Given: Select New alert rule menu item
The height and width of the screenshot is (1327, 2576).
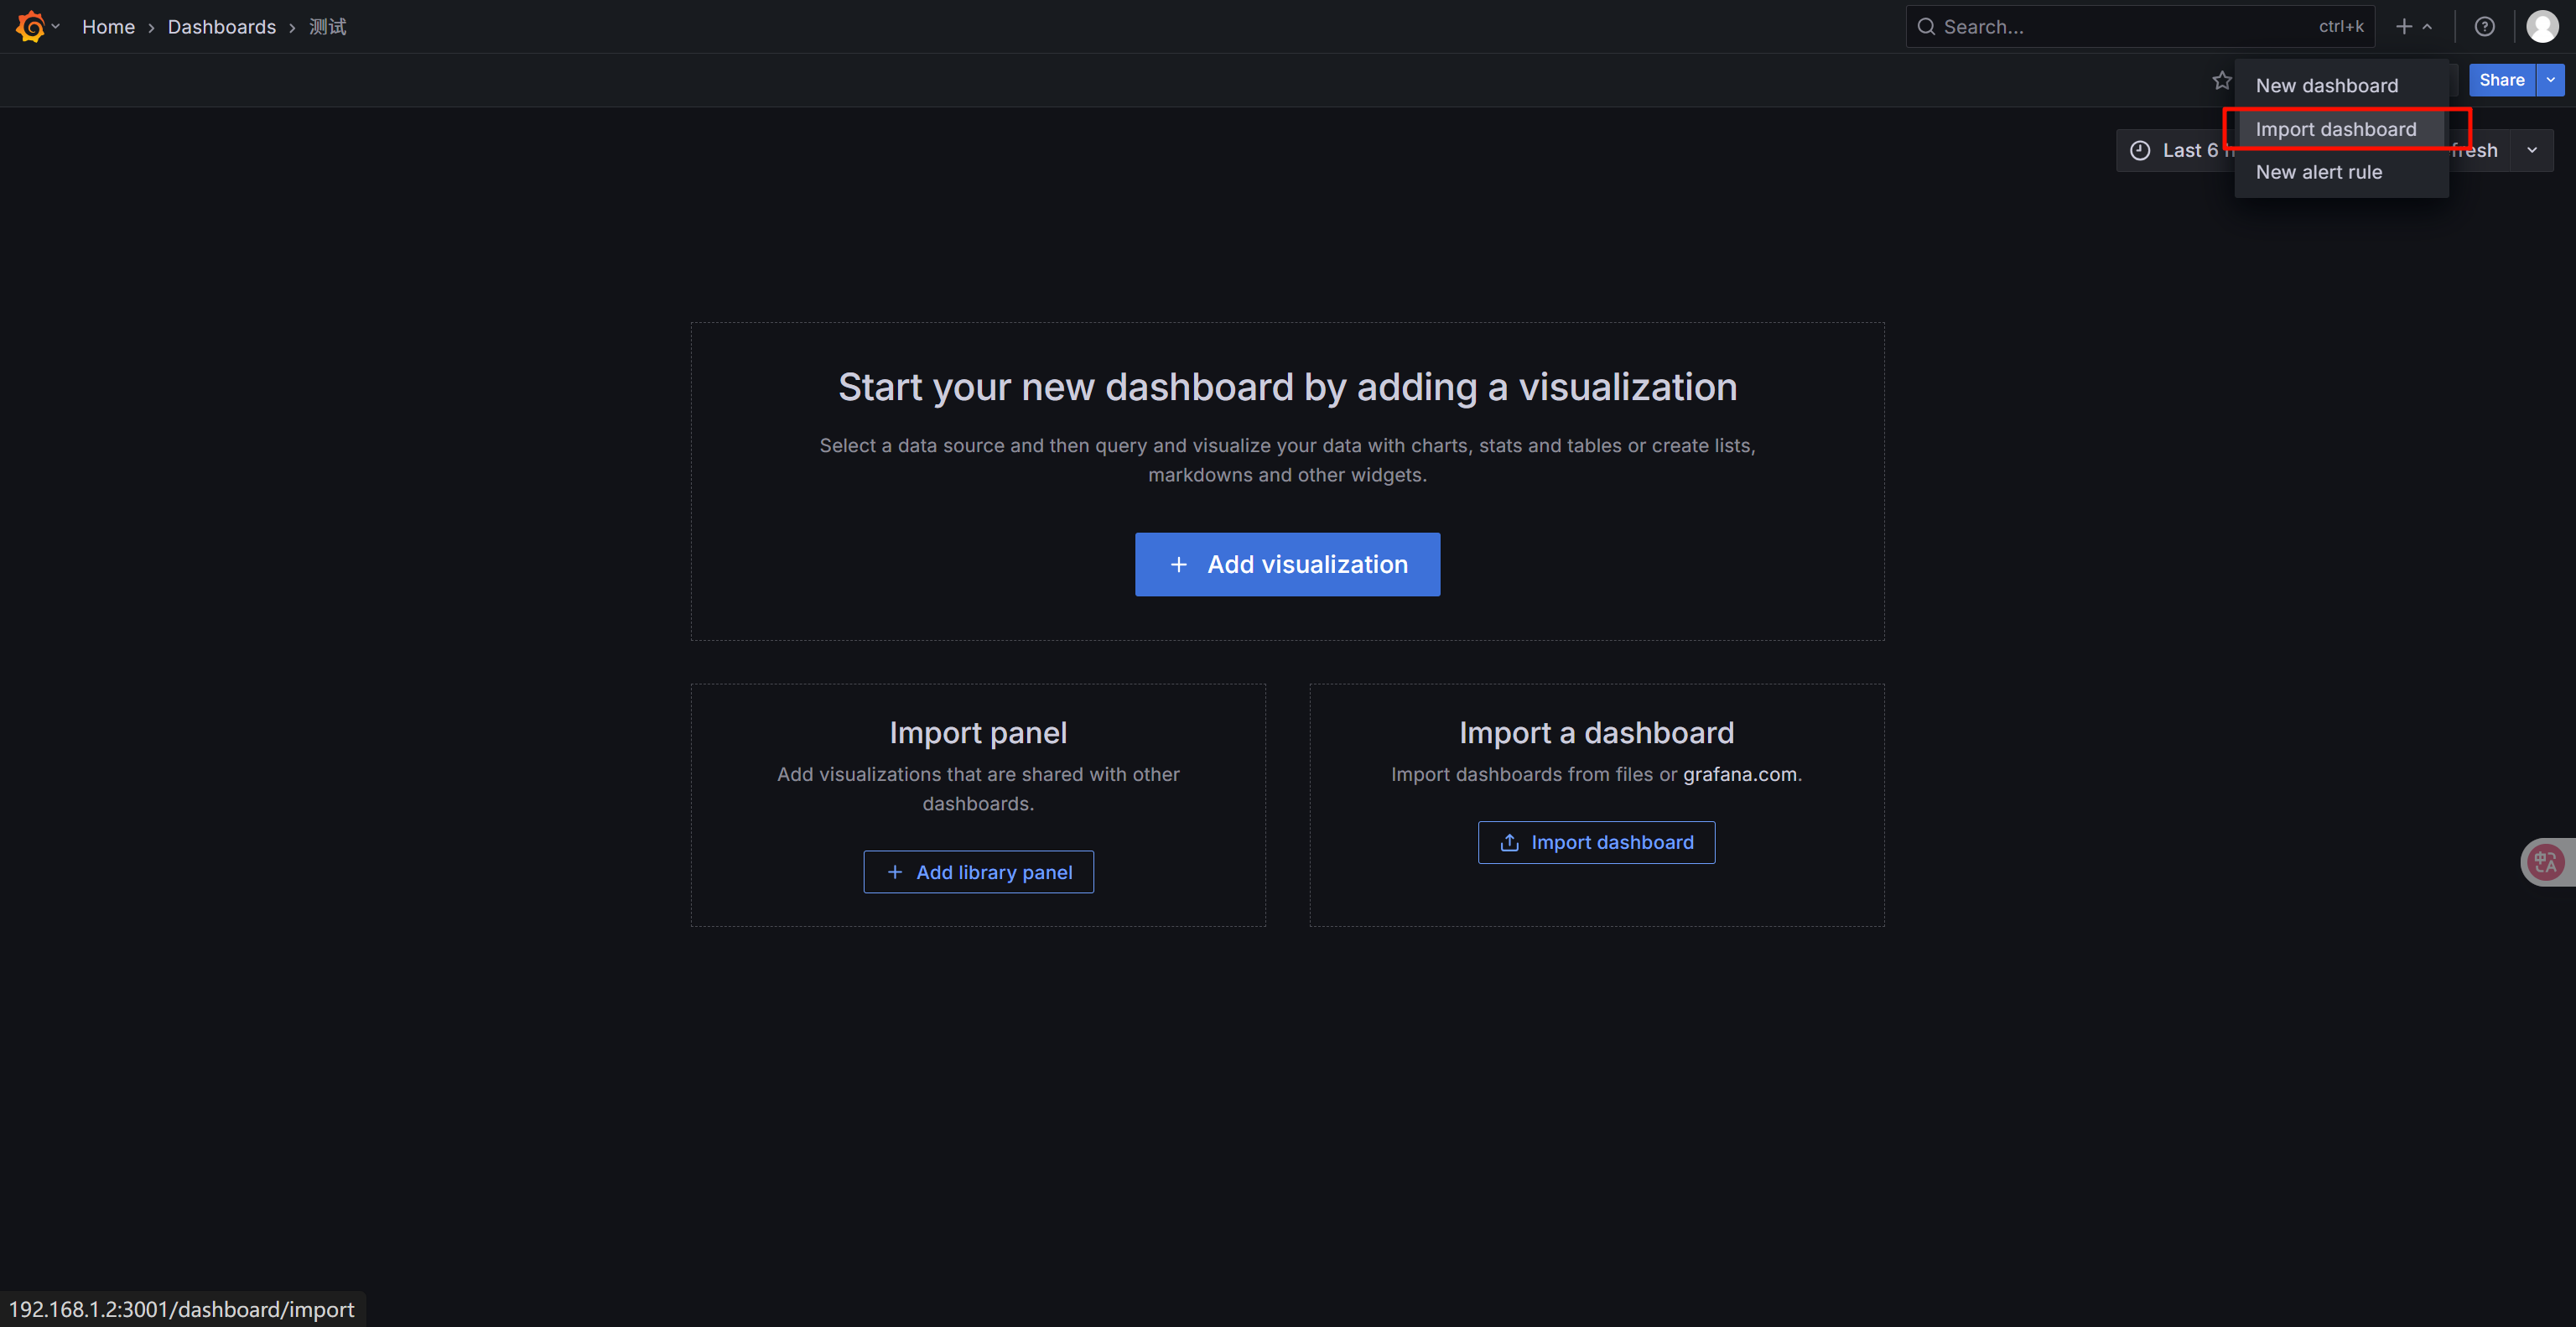Looking at the screenshot, I should tap(2318, 172).
